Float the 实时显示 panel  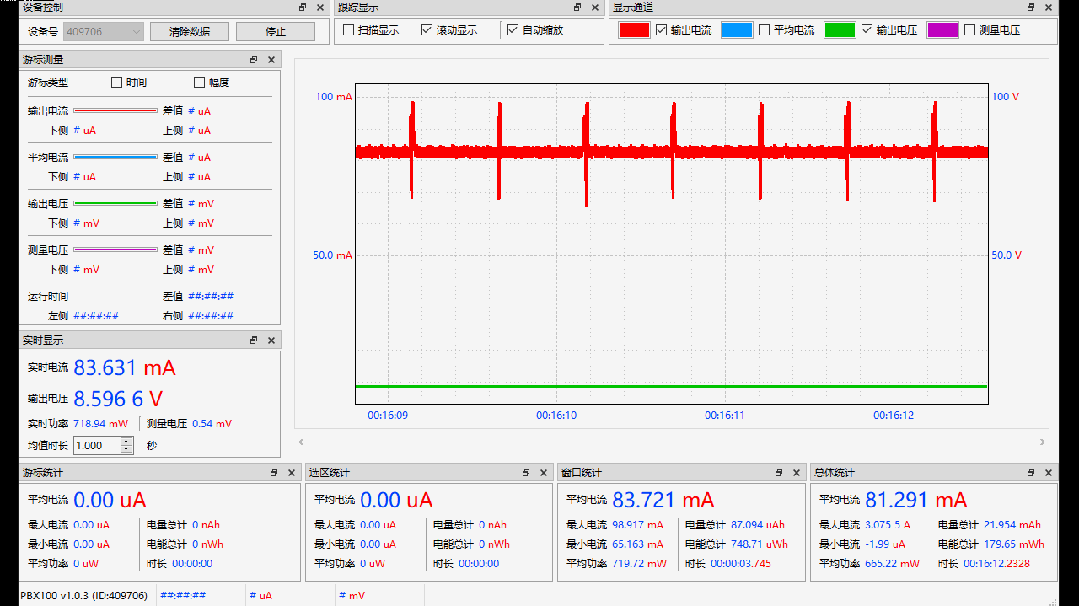pyautogui.click(x=253, y=340)
